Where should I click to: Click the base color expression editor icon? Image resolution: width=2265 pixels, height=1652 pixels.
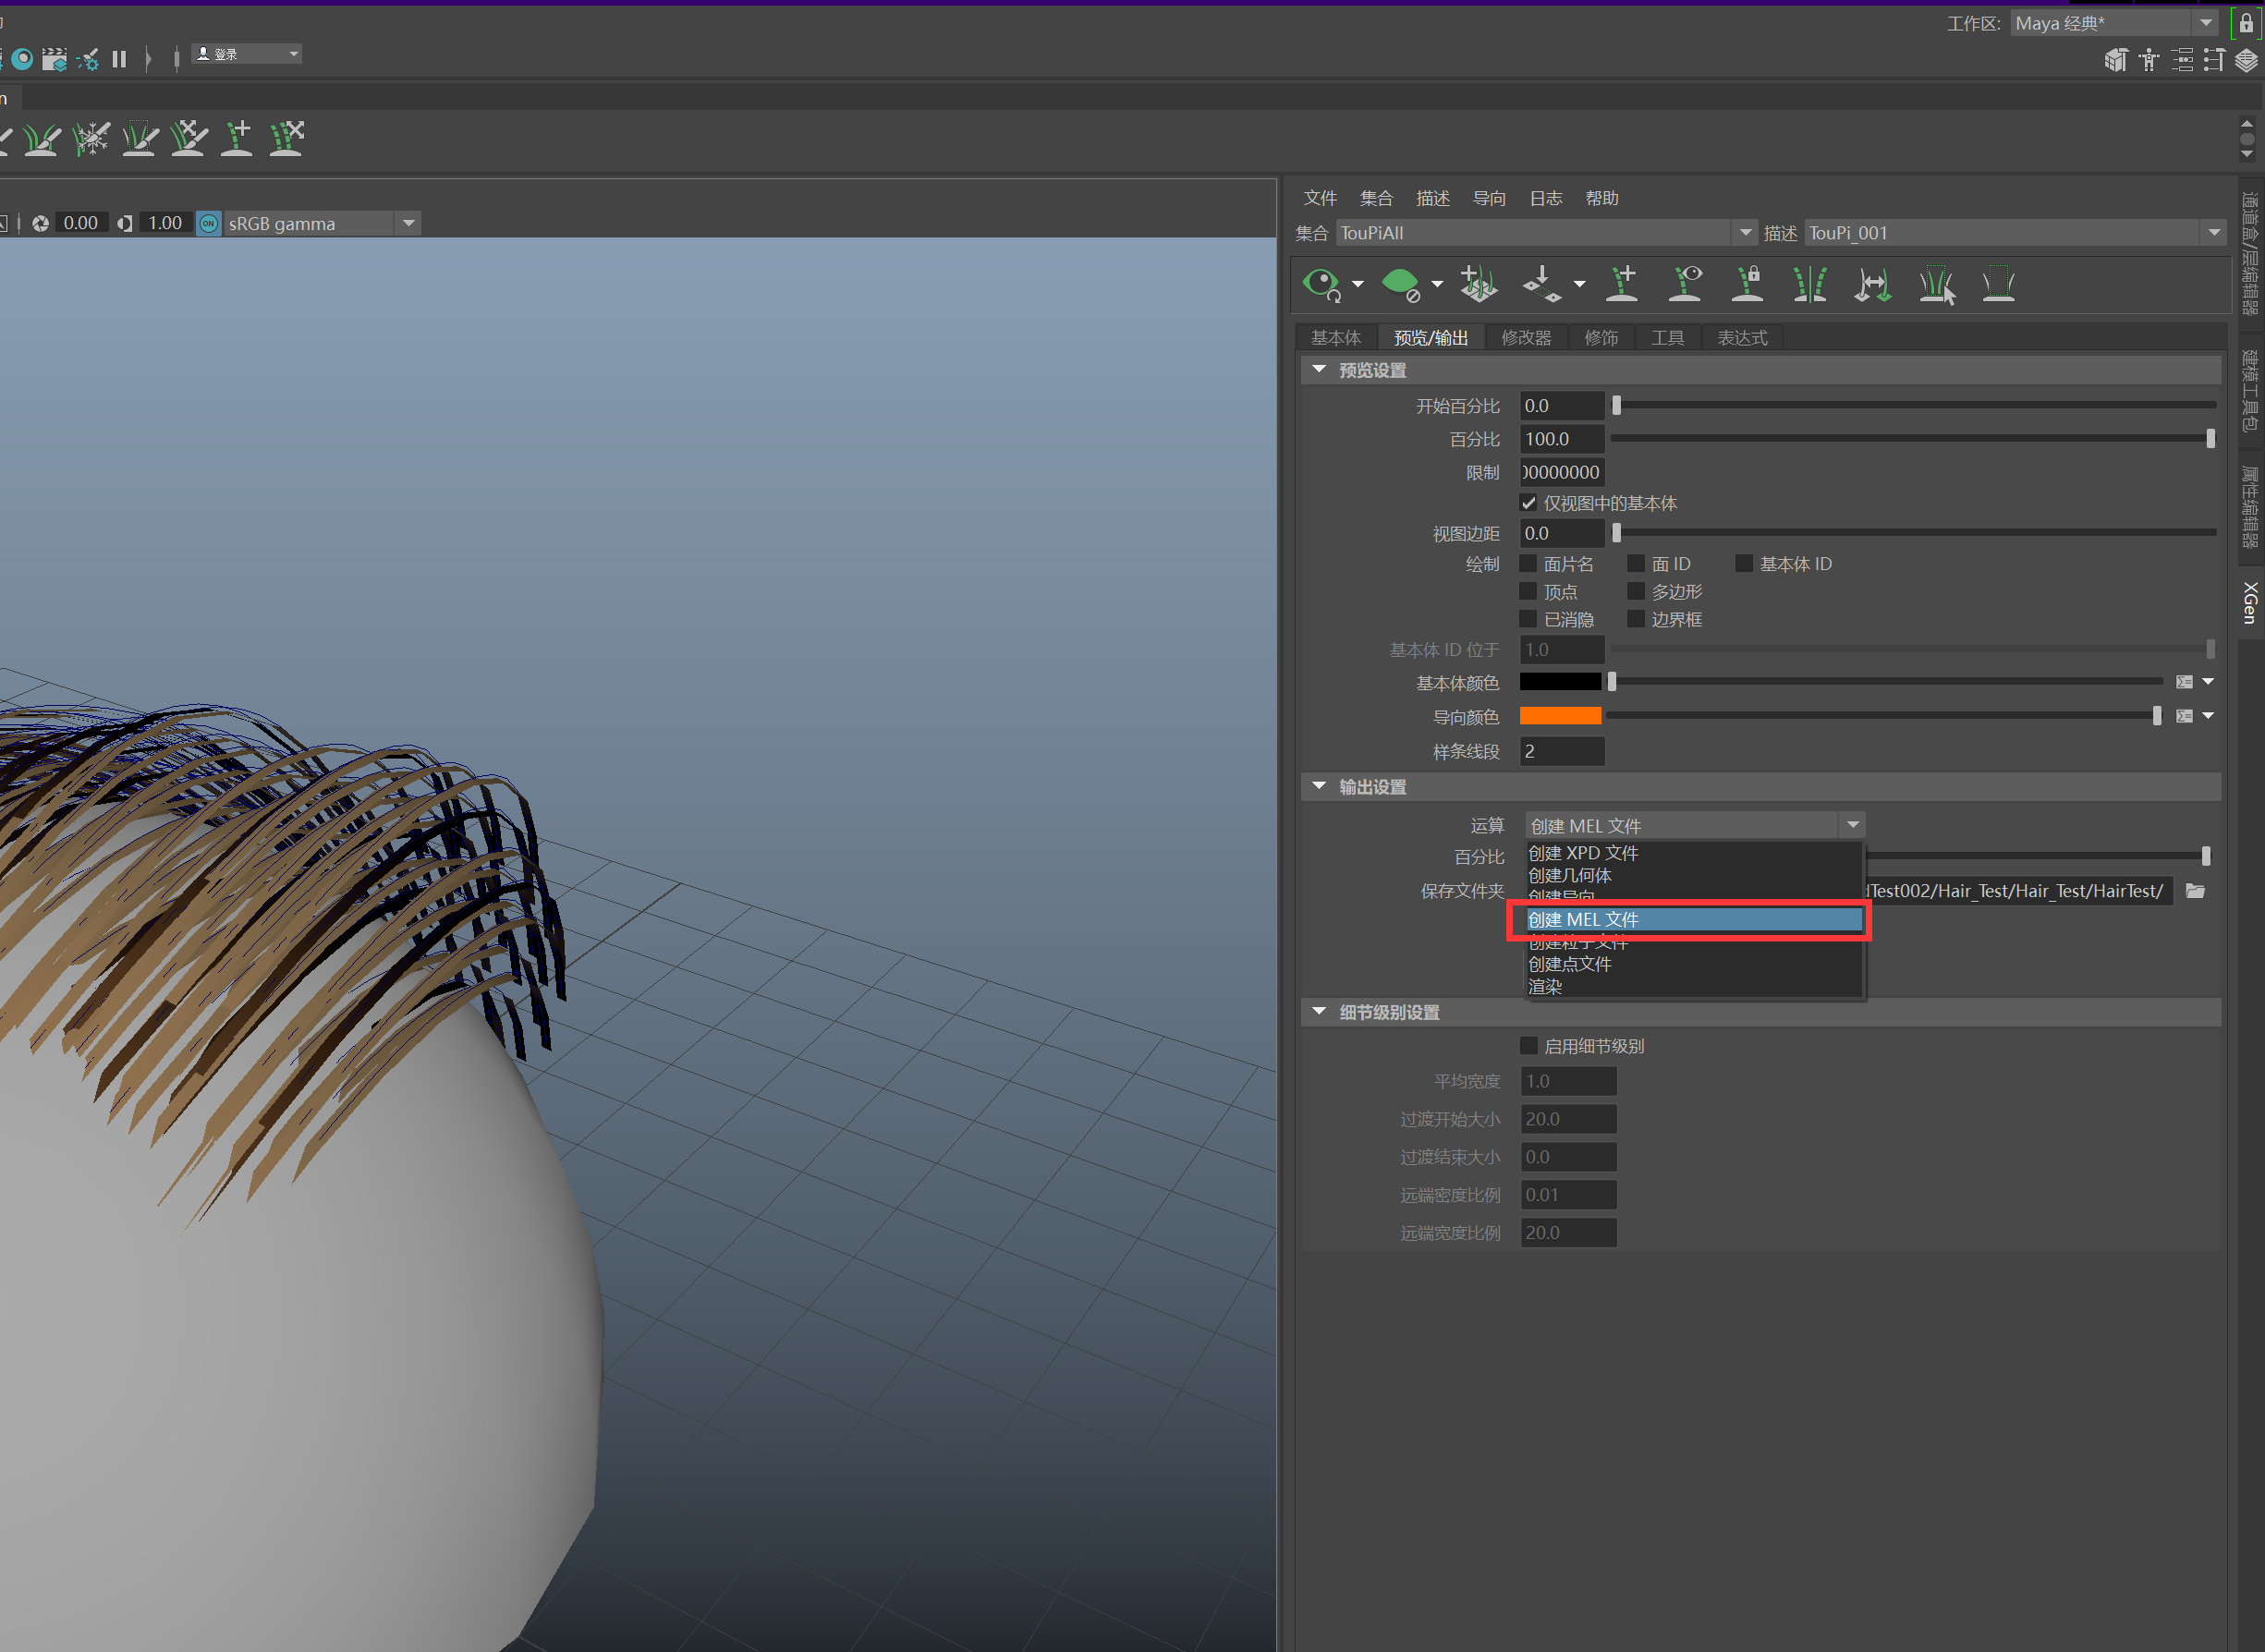[x=2184, y=682]
